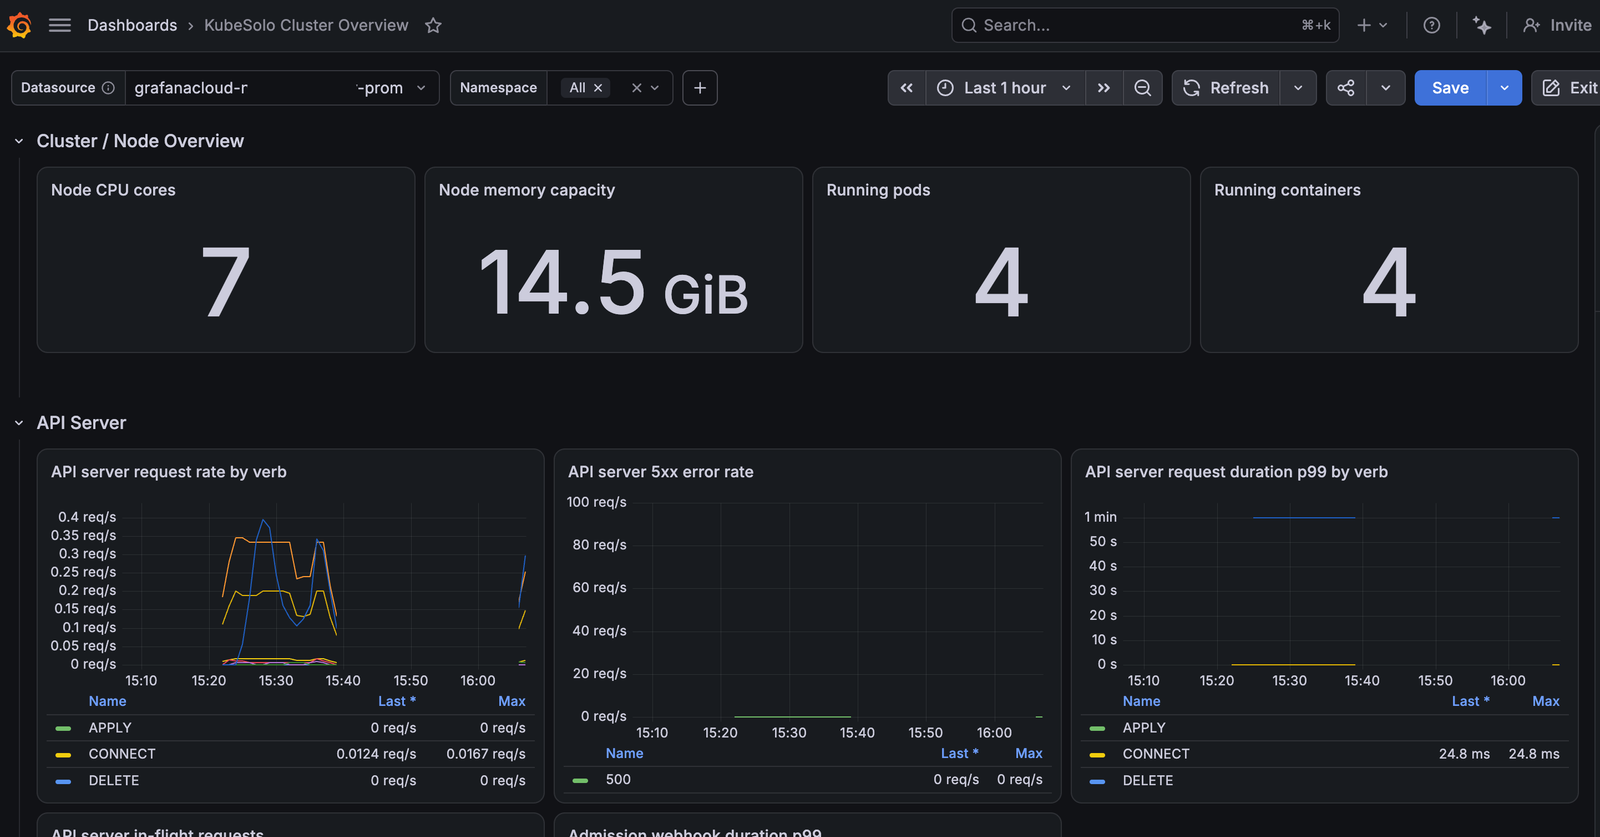Sort 5xx error legend by Max column

(x=1029, y=753)
